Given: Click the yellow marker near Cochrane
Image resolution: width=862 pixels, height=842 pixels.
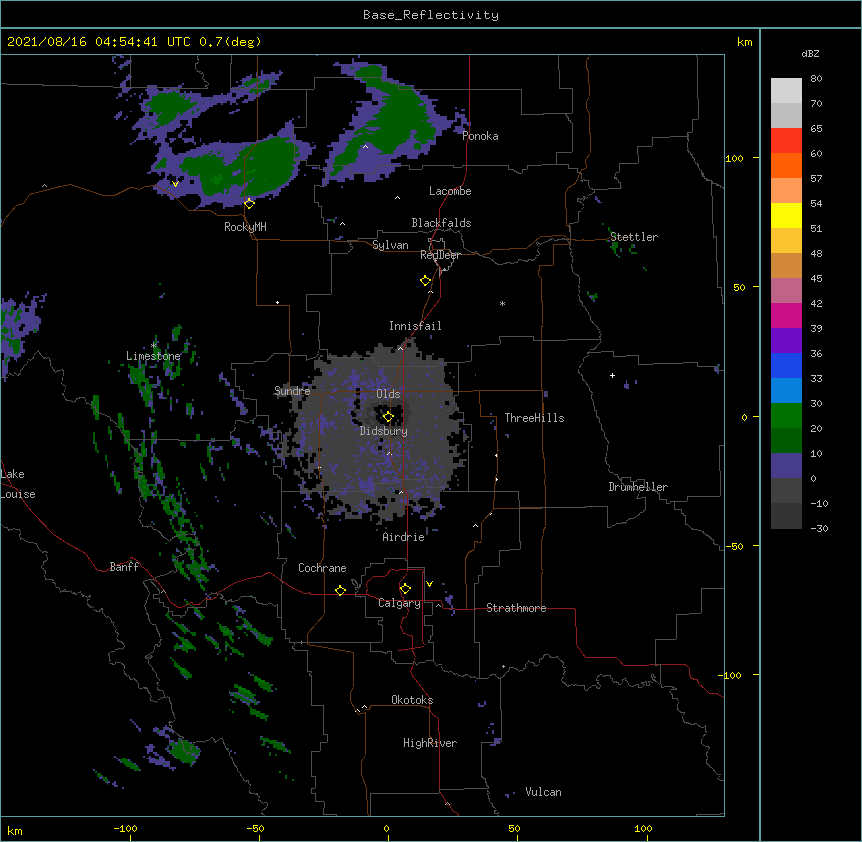Looking at the screenshot, I should point(340,590).
